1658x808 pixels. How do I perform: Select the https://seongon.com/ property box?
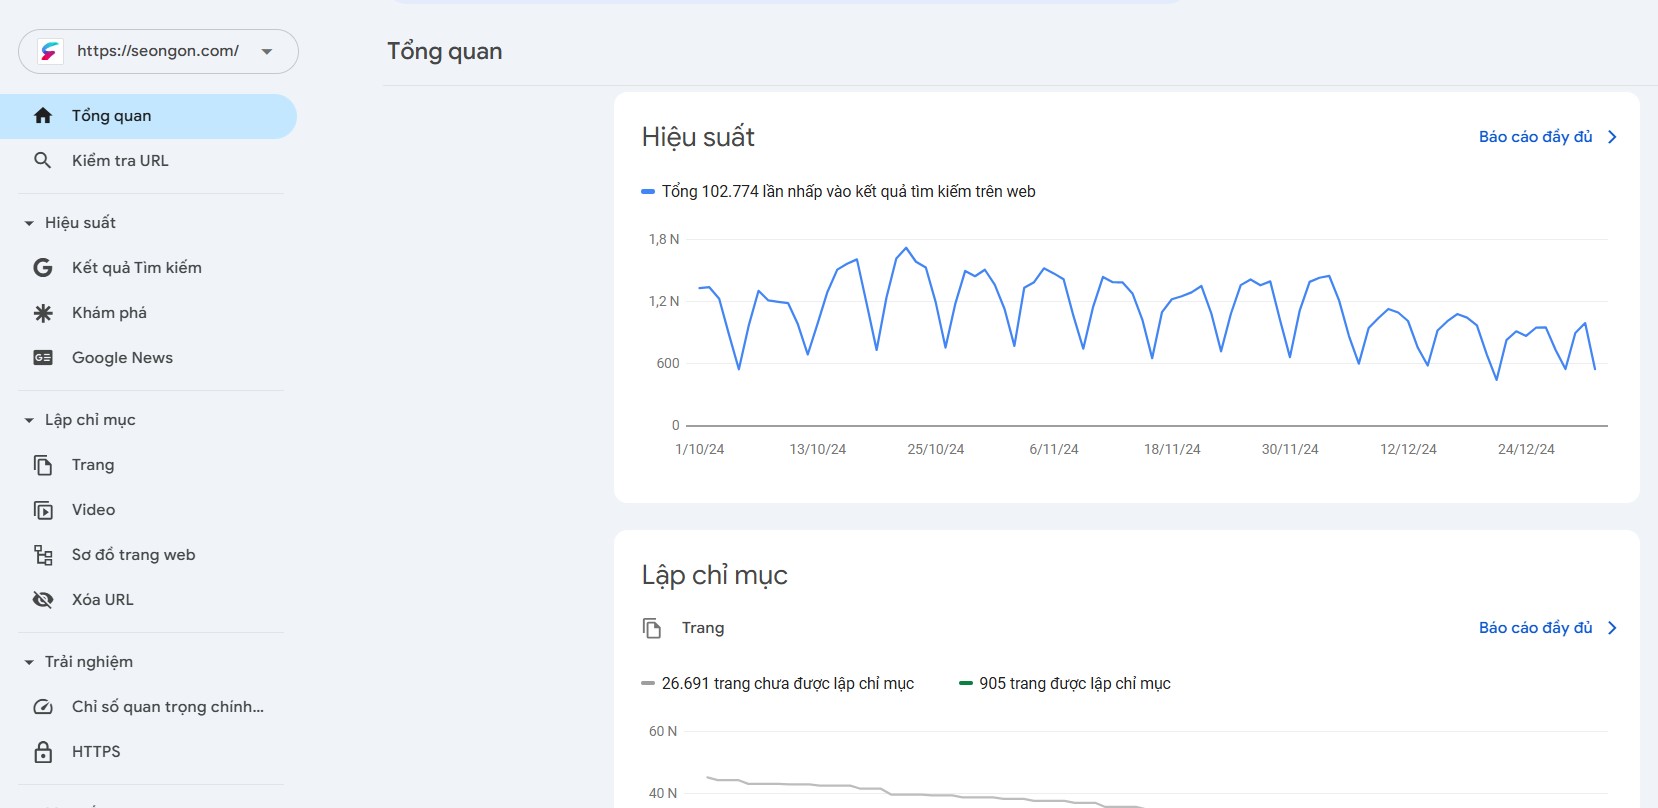coord(158,51)
